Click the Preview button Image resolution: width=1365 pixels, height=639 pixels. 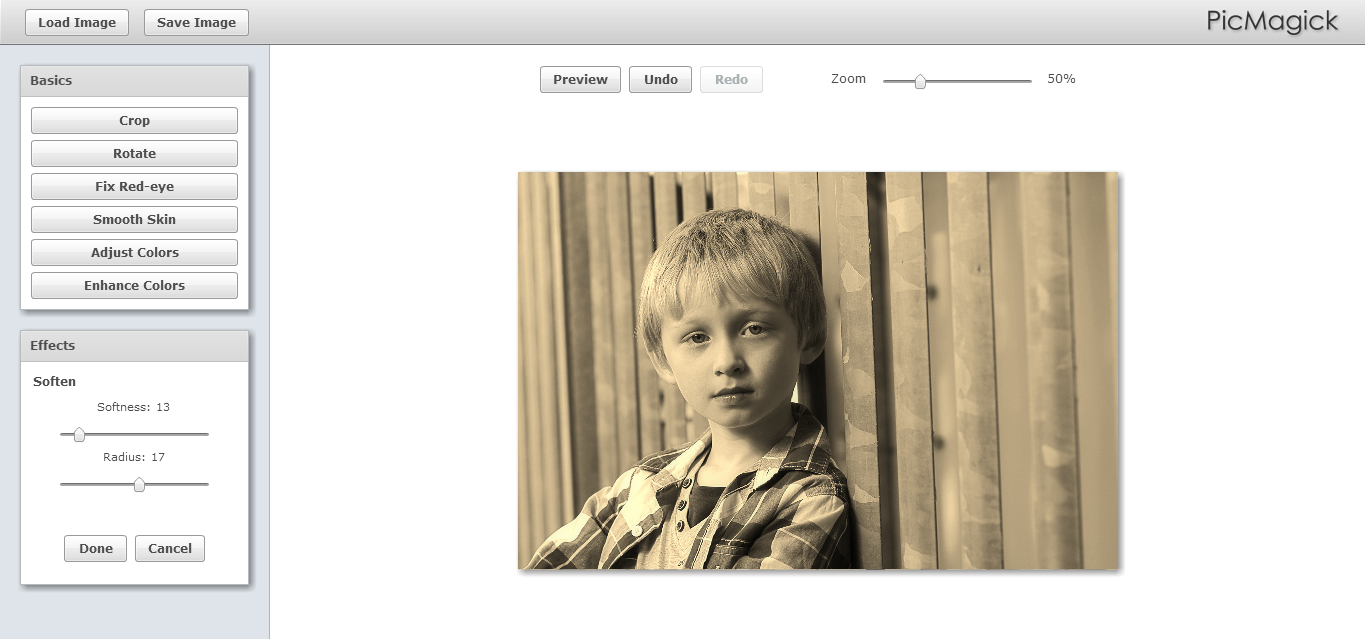point(580,79)
